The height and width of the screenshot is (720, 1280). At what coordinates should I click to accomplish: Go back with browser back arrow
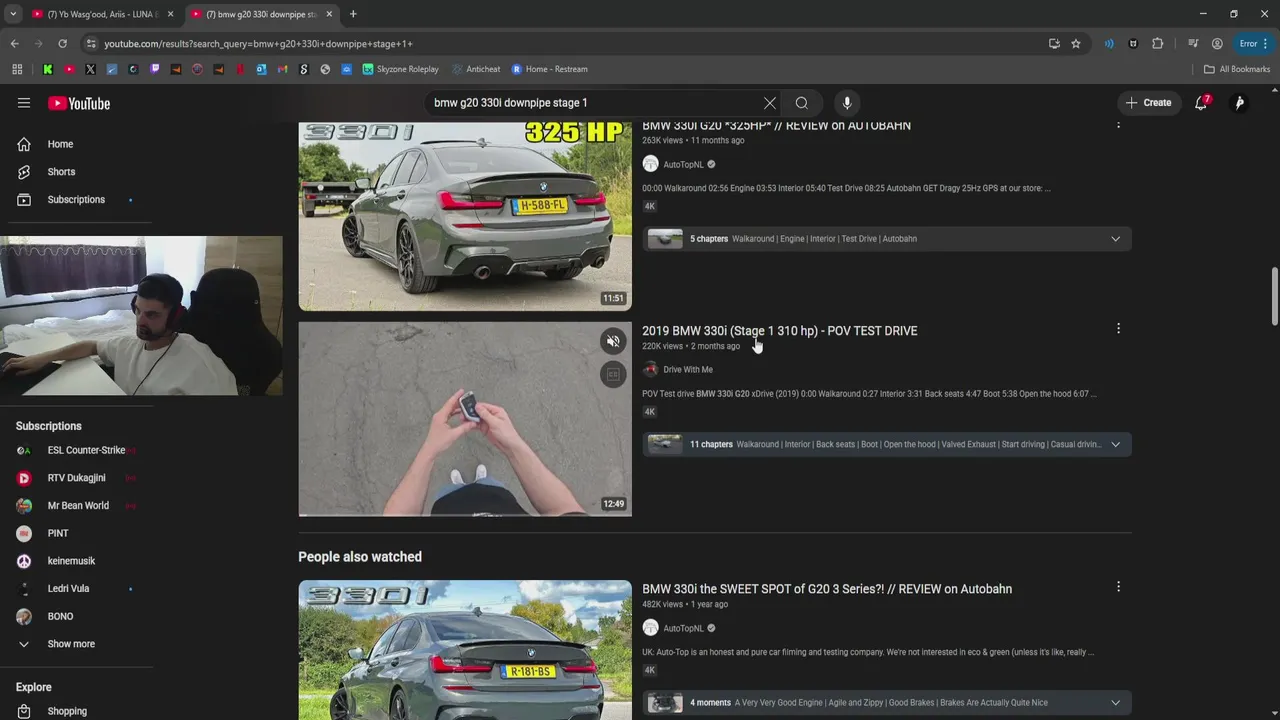14,44
